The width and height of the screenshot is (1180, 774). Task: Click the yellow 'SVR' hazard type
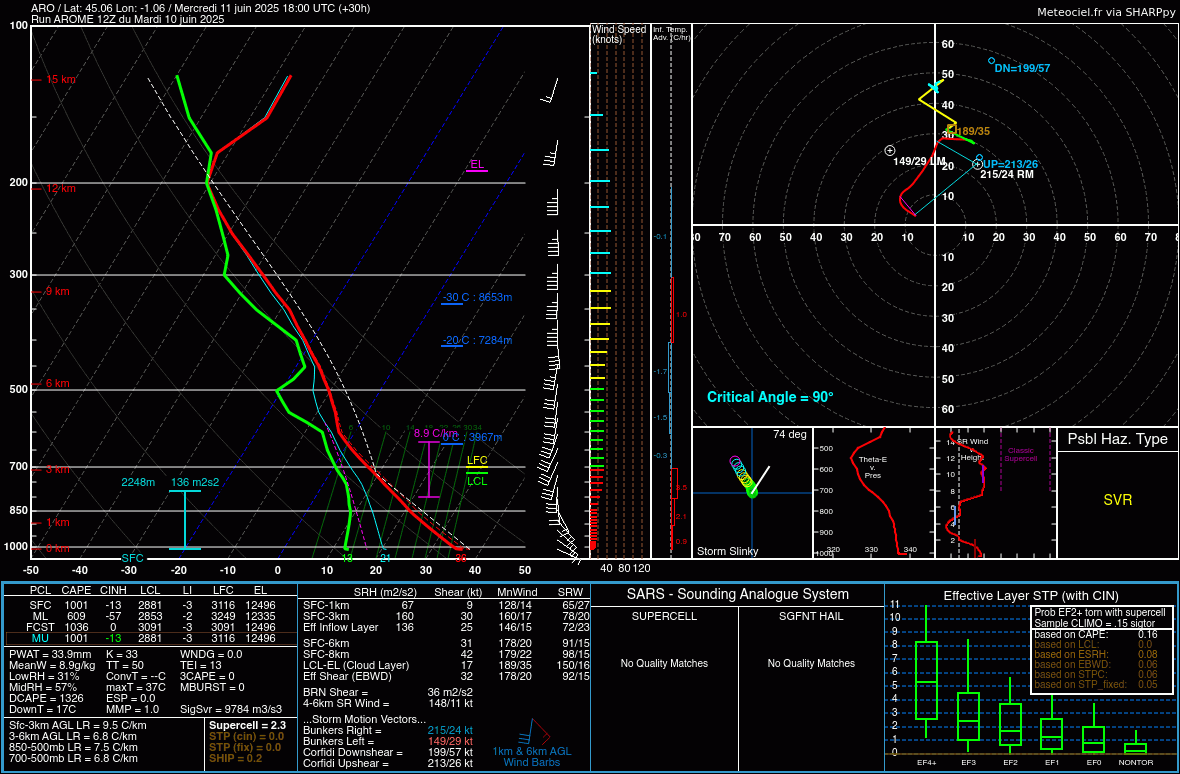[1118, 499]
